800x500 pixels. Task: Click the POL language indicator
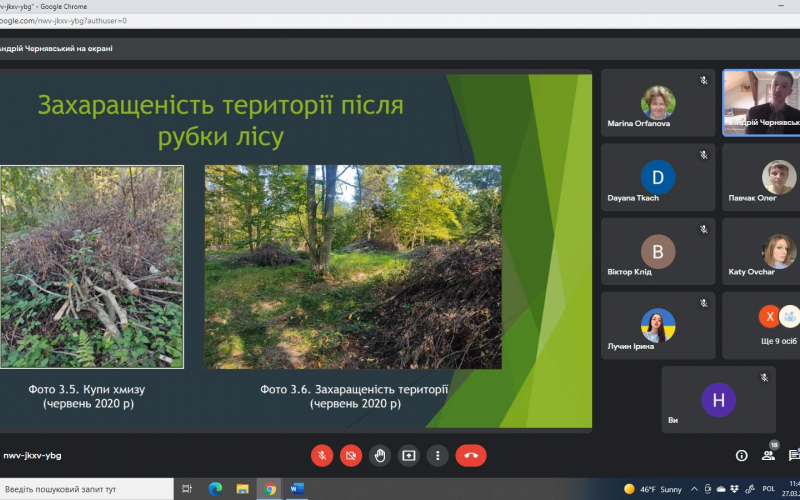tap(768, 489)
